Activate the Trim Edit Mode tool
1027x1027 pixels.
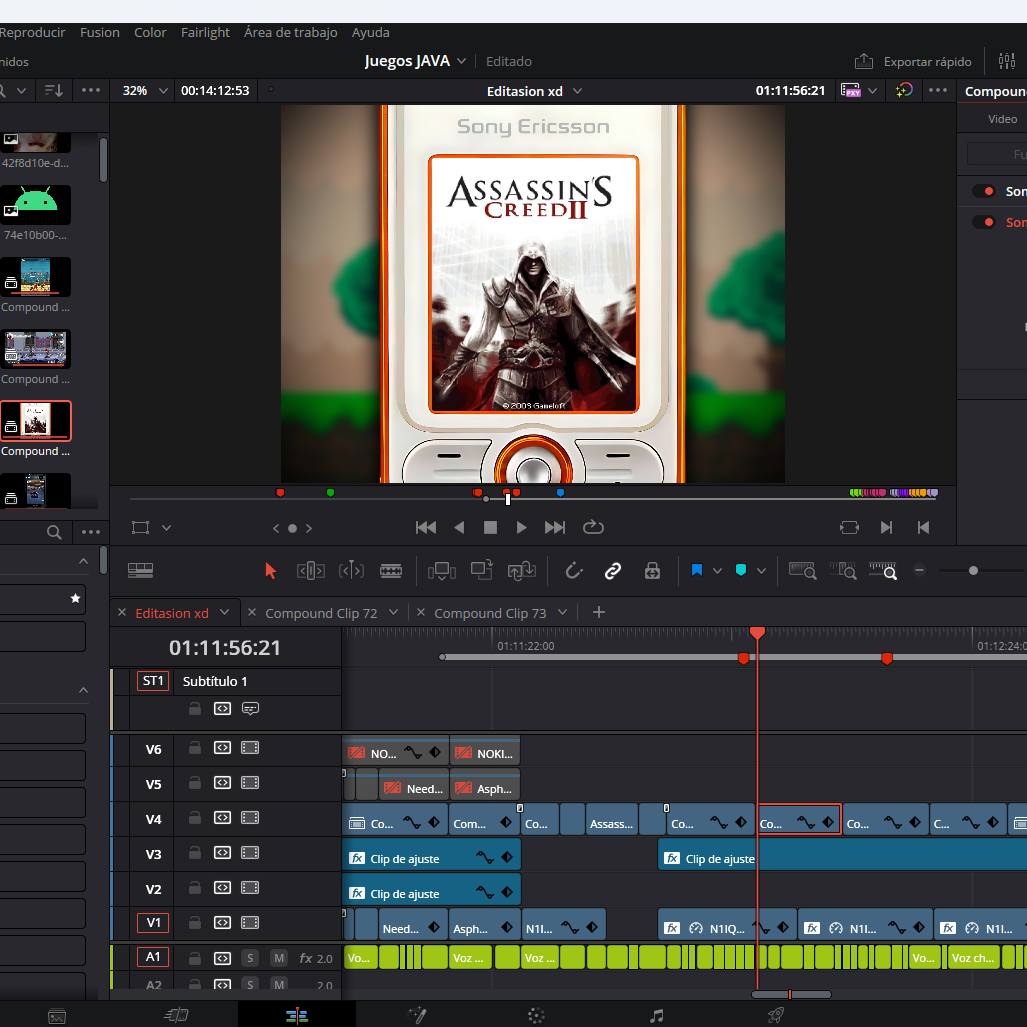pyautogui.click(x=310, y=571)
